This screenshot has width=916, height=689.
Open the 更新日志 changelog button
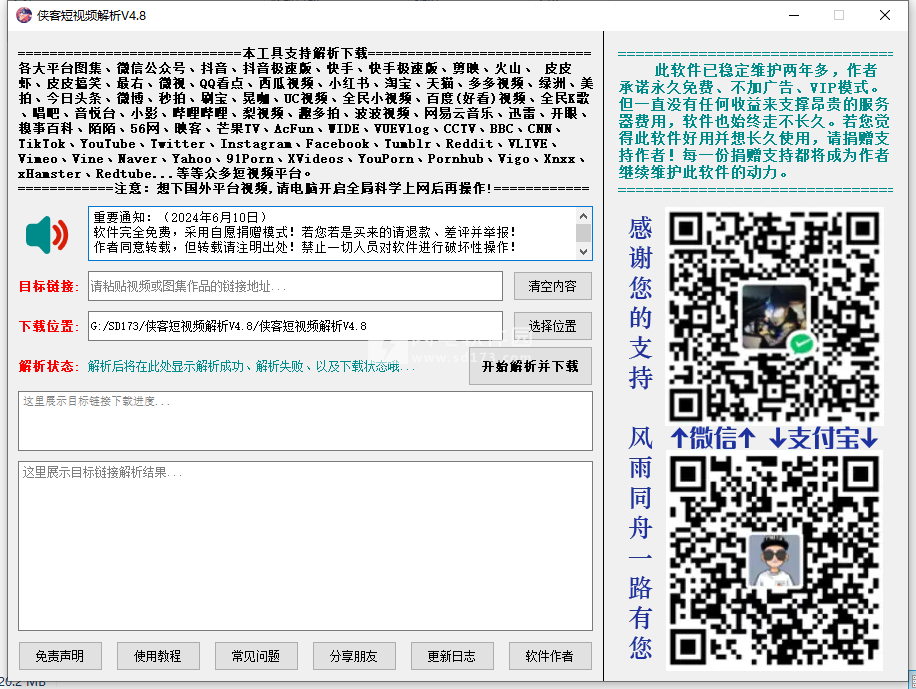point(452,656)
